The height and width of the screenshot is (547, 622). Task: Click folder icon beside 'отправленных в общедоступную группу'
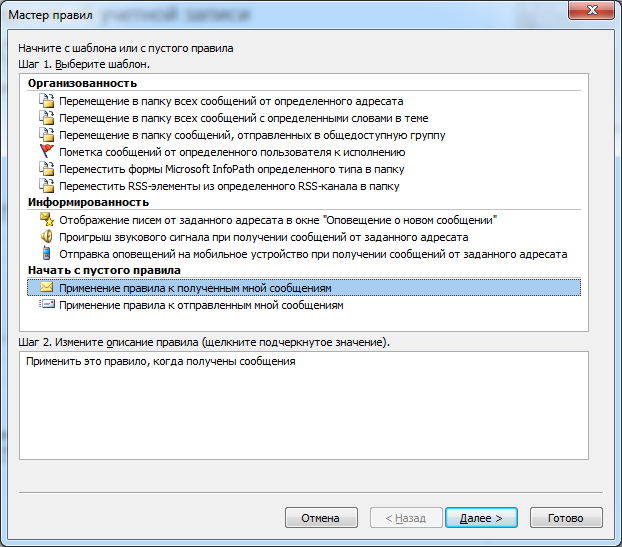46,135
